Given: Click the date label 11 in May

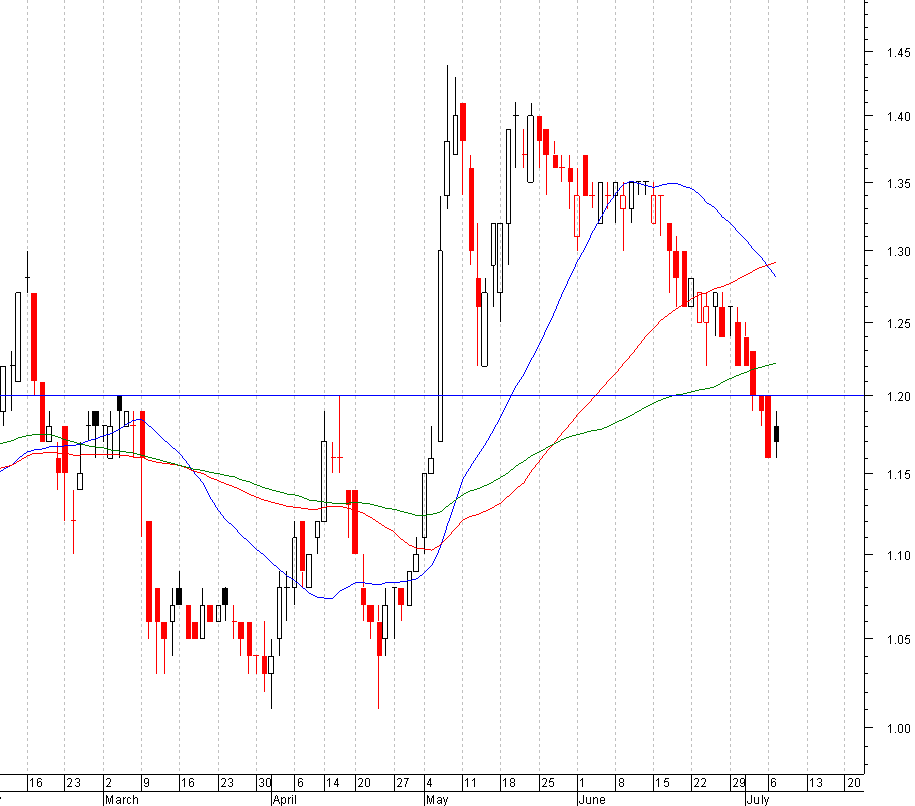Looking at the screenshot, I should 470,783.
